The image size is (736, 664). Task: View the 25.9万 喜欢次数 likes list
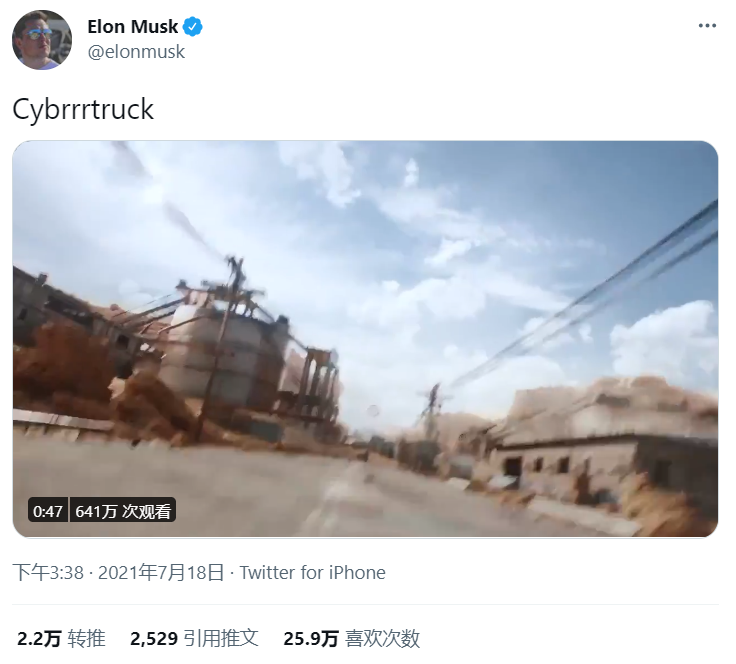click(x=352, y=639)
